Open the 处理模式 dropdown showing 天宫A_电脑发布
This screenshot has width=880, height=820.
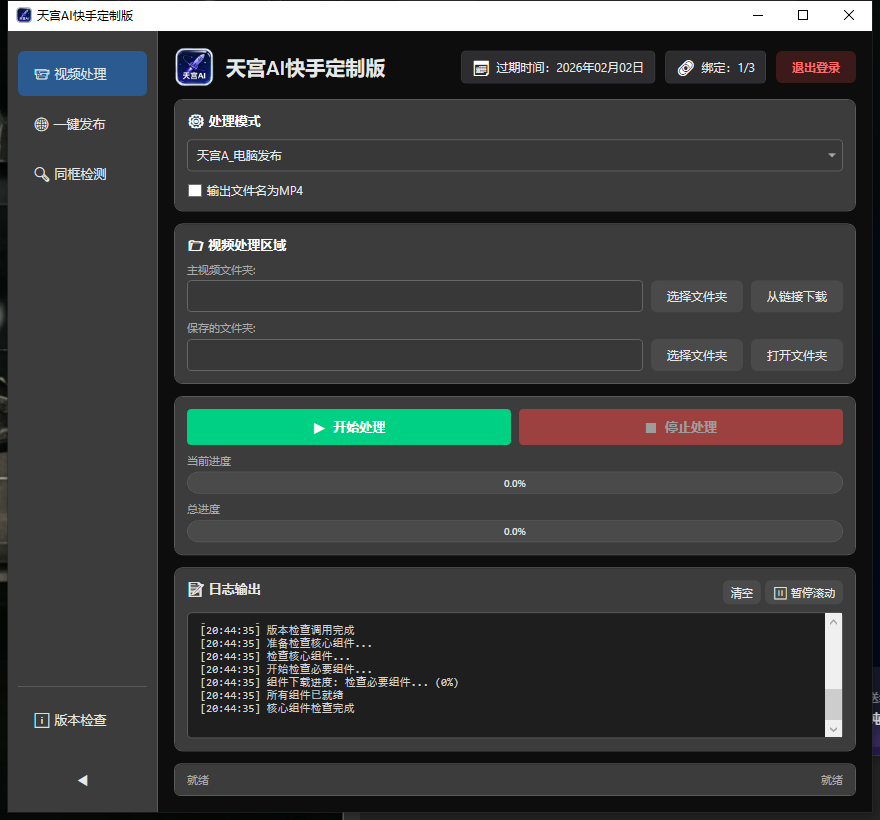[x=514, y=156]
